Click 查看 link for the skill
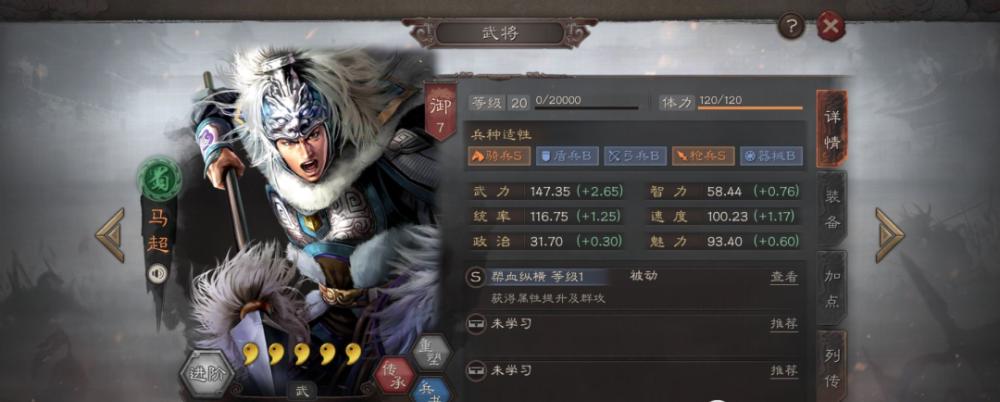The height and width of the screenshot is (402, 1000). [x=784, y=277]
